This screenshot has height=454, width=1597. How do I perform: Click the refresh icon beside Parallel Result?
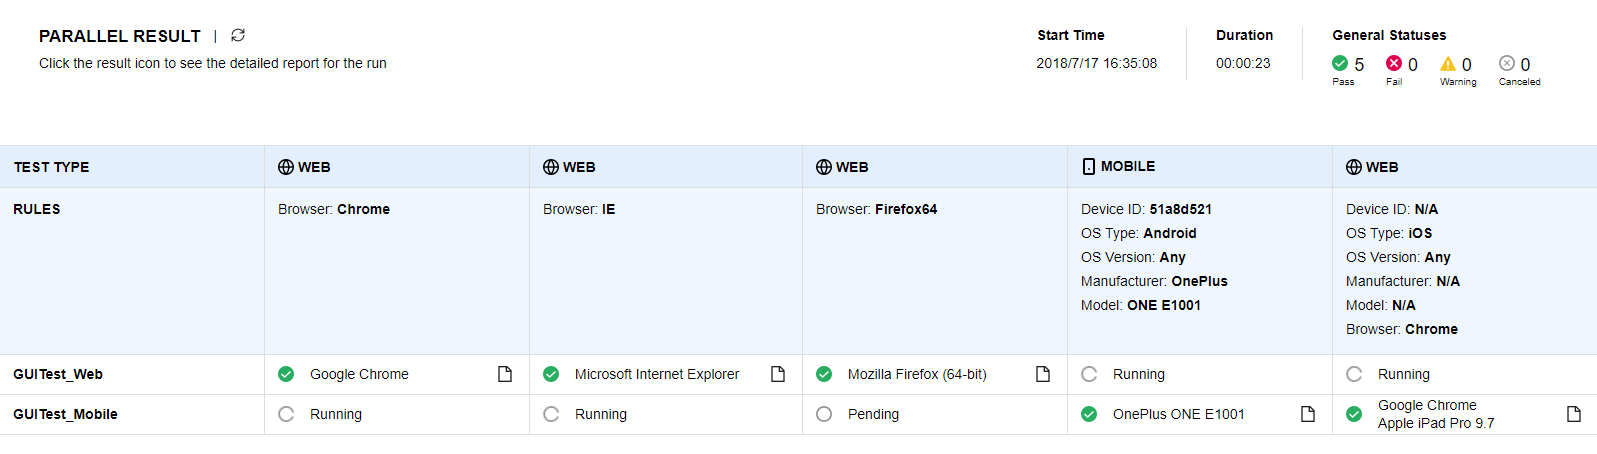[x=238, y=35]
